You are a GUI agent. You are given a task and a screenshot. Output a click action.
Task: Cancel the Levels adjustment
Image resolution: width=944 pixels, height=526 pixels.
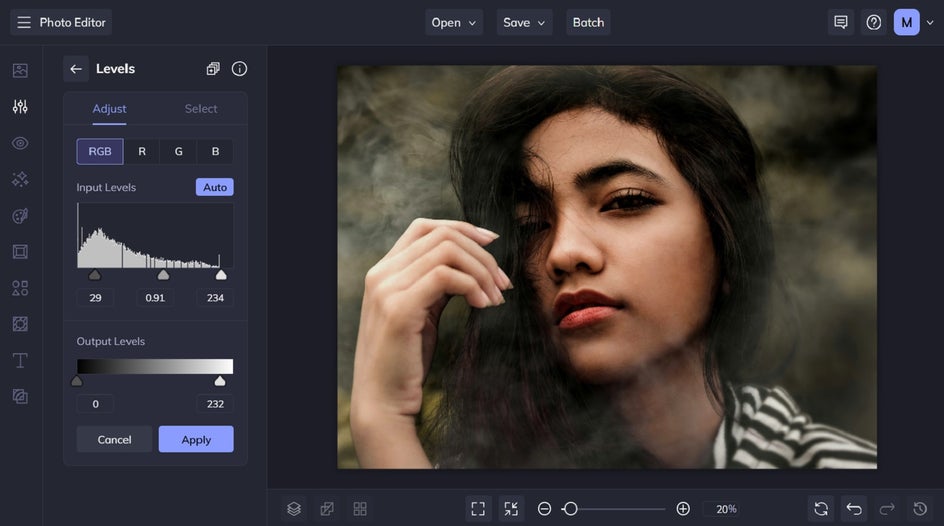(114, 439)
